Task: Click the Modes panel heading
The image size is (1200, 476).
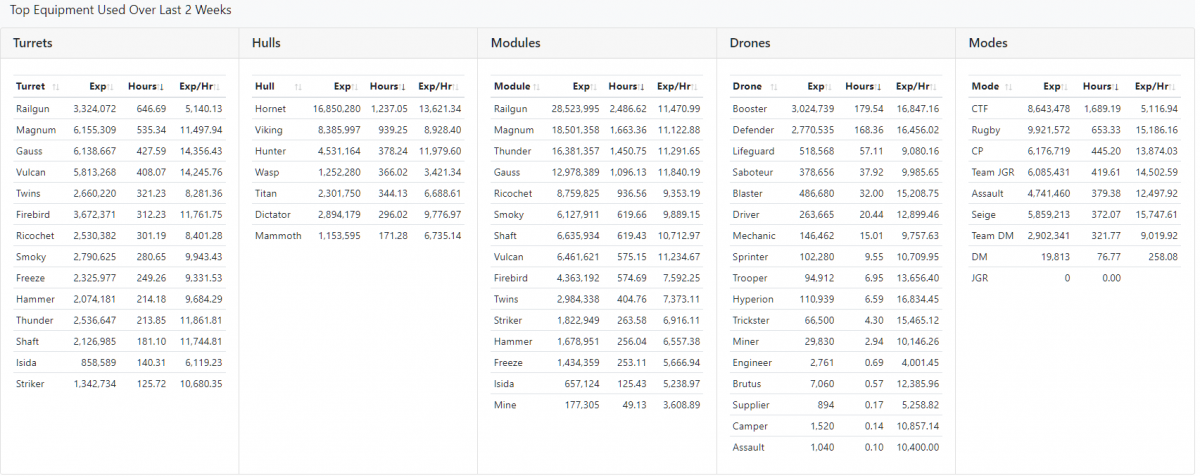Action: pos(987,43)
